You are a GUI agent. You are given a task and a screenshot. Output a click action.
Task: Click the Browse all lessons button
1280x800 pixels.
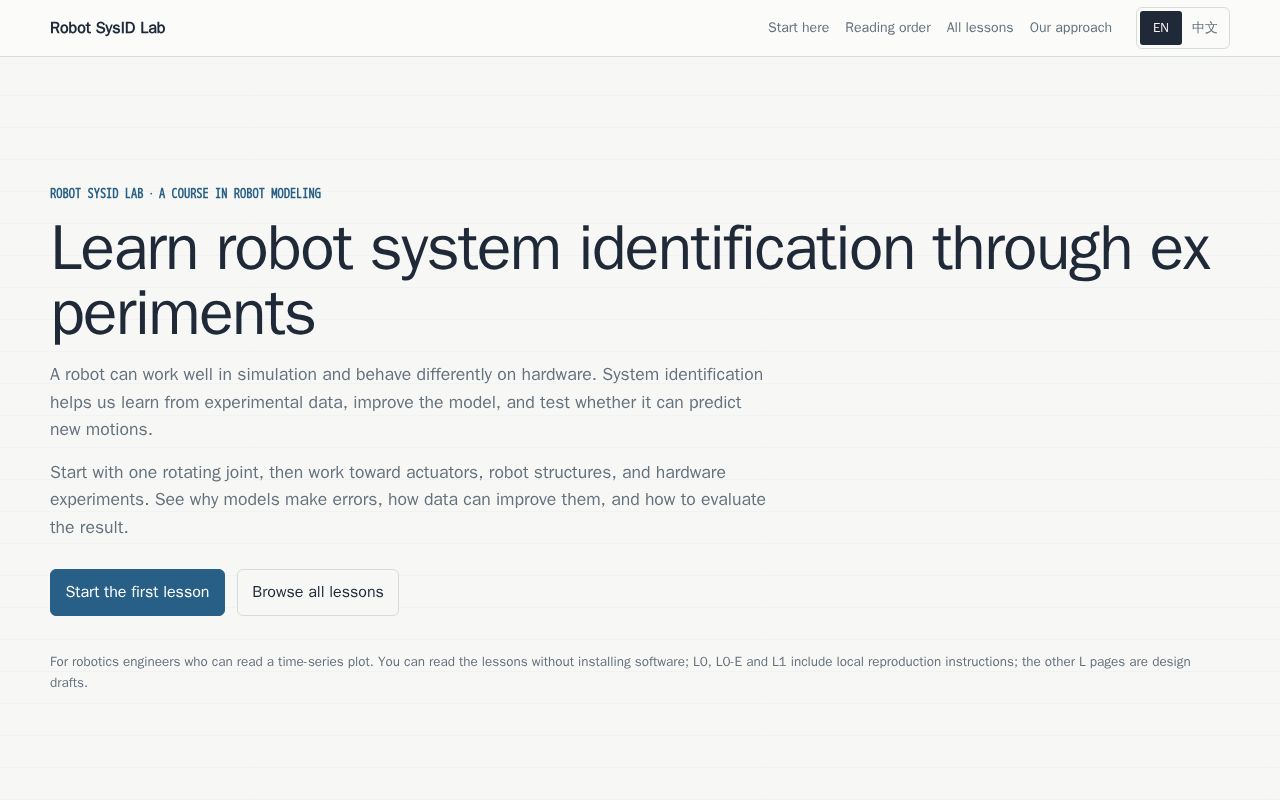pyautogui.click(x=318, y=592)
